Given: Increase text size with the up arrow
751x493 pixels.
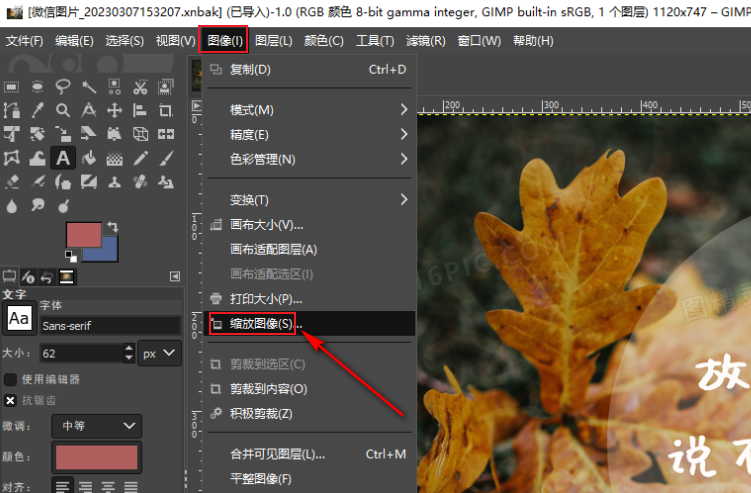Looking at the screenshot, I should [x=129, y=348].
